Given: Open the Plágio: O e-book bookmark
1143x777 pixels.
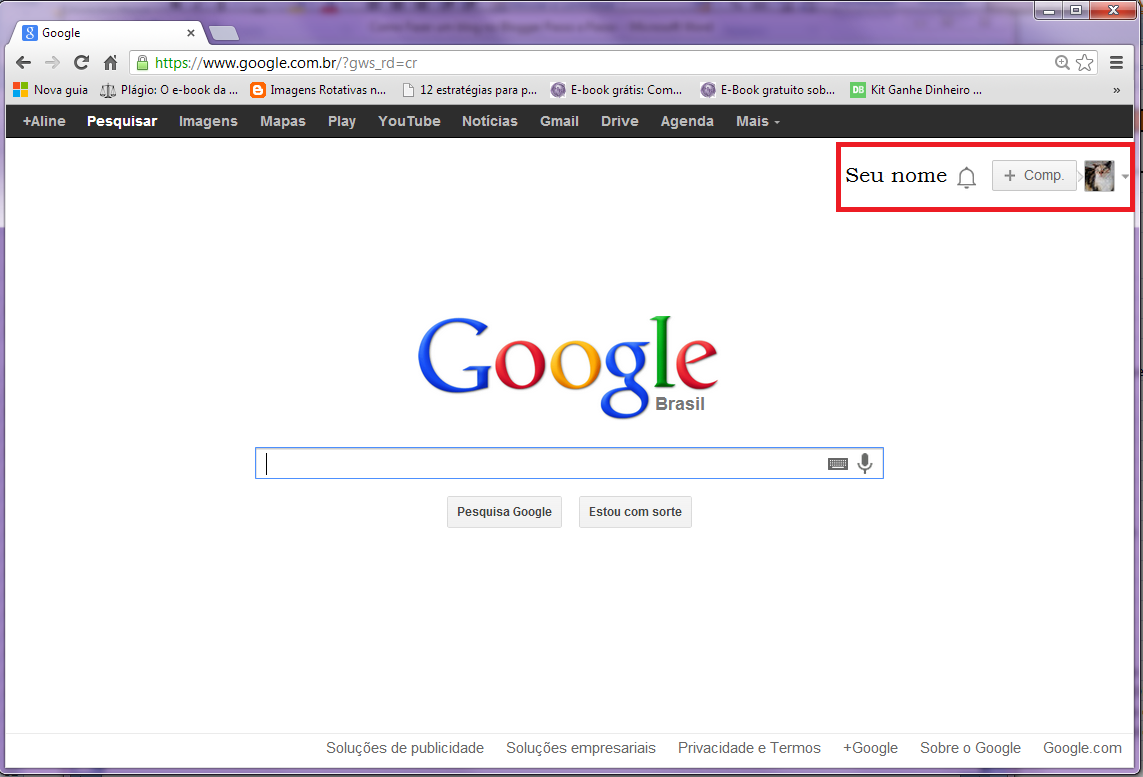Looking at the screenshot, I should click(x=169, y=90).
